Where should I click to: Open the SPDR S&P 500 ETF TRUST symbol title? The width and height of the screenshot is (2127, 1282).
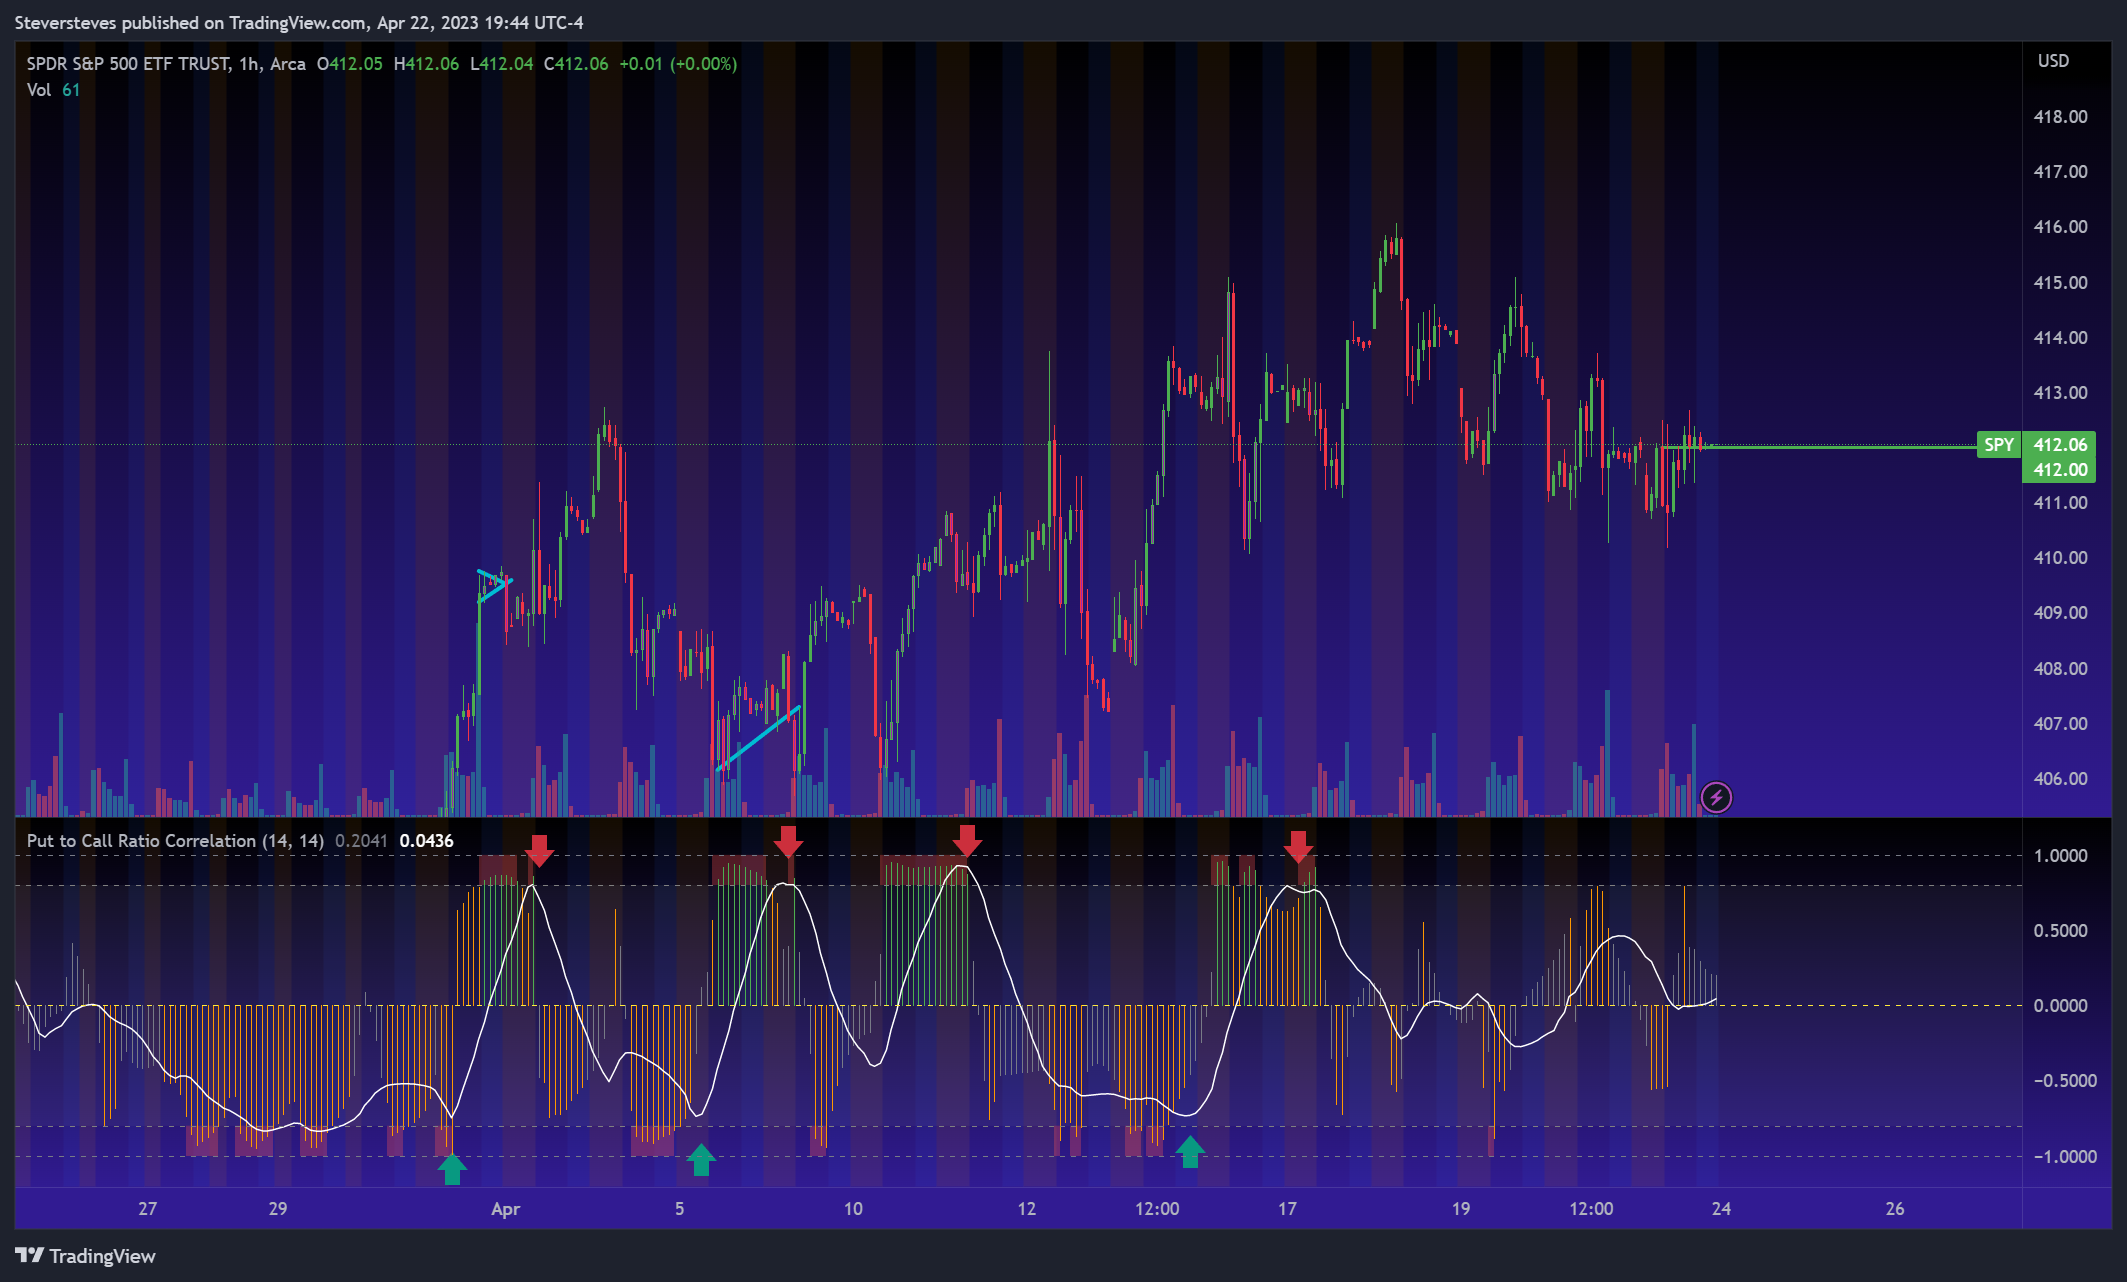click(x=128, y=64)
